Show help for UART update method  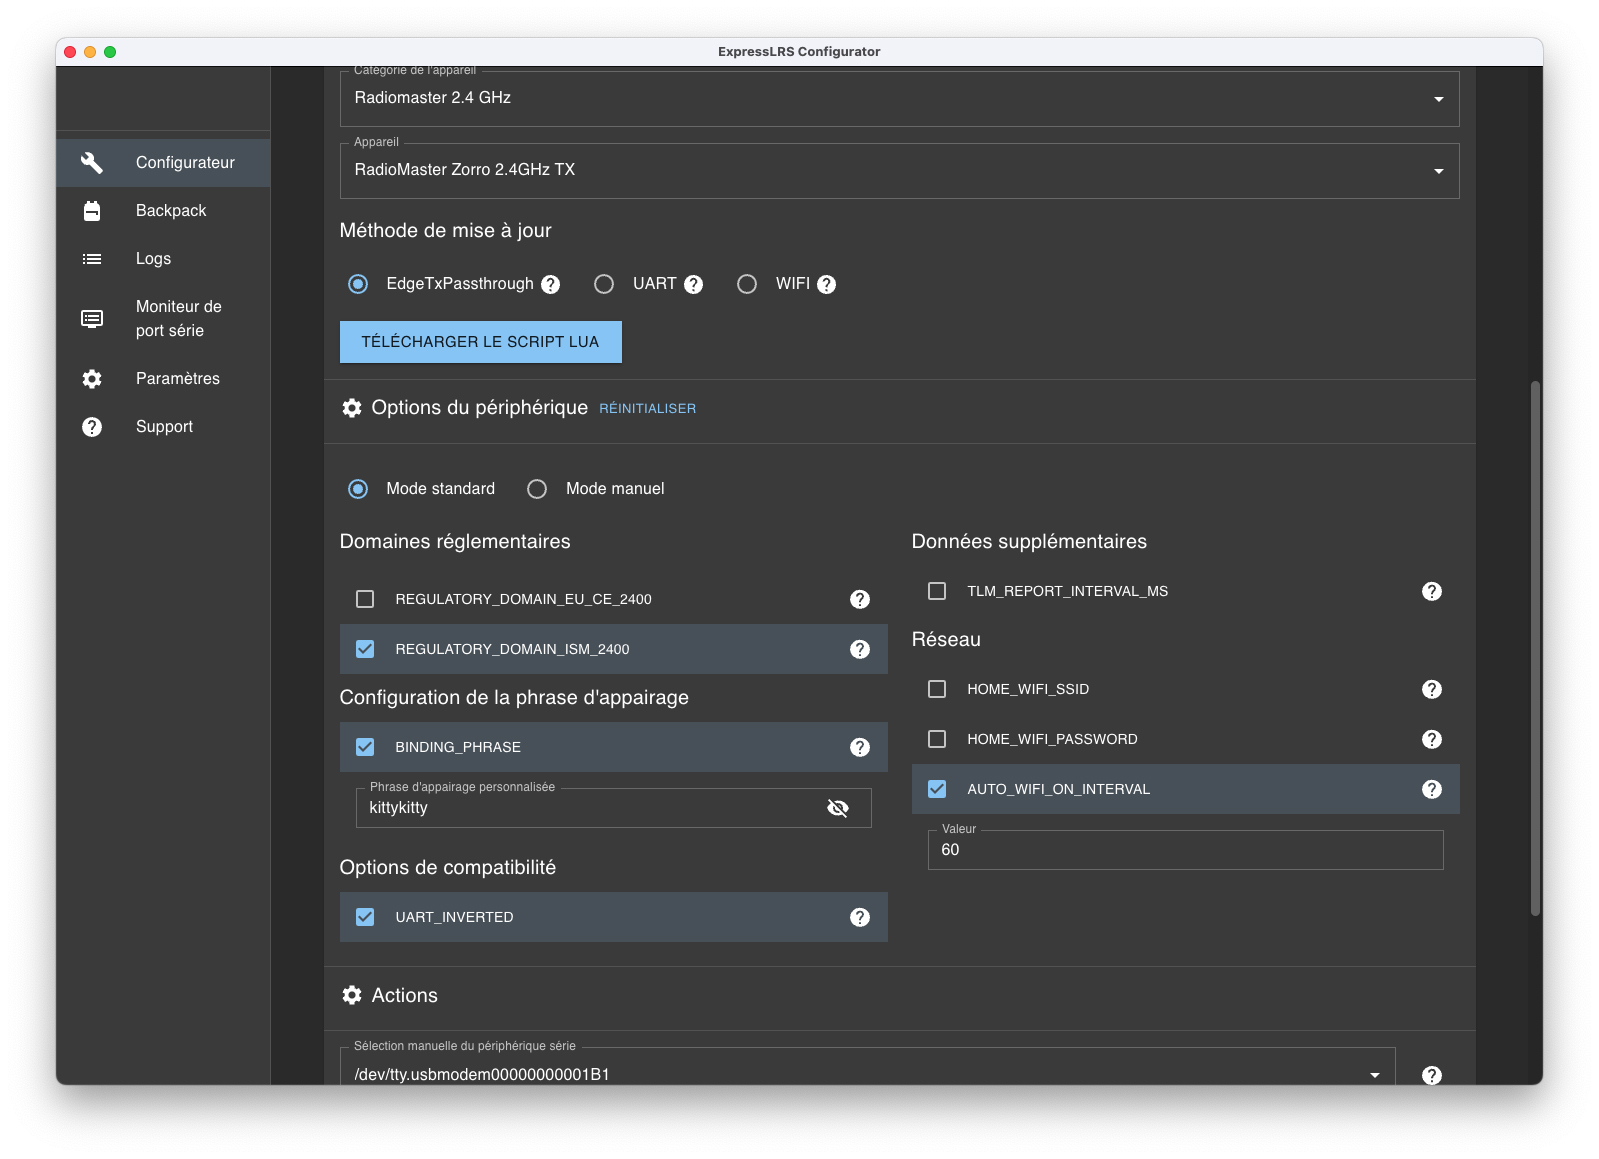[x=694, y=284]
